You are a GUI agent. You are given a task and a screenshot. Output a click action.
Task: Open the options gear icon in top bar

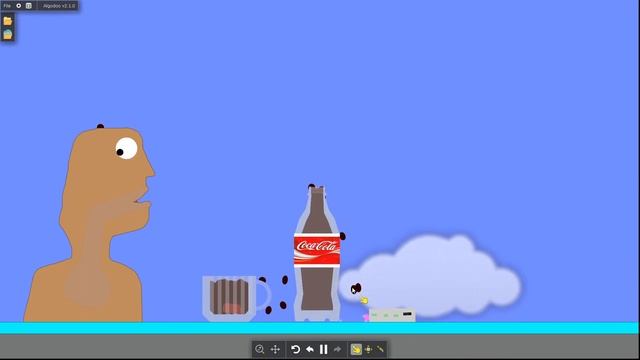18,6
